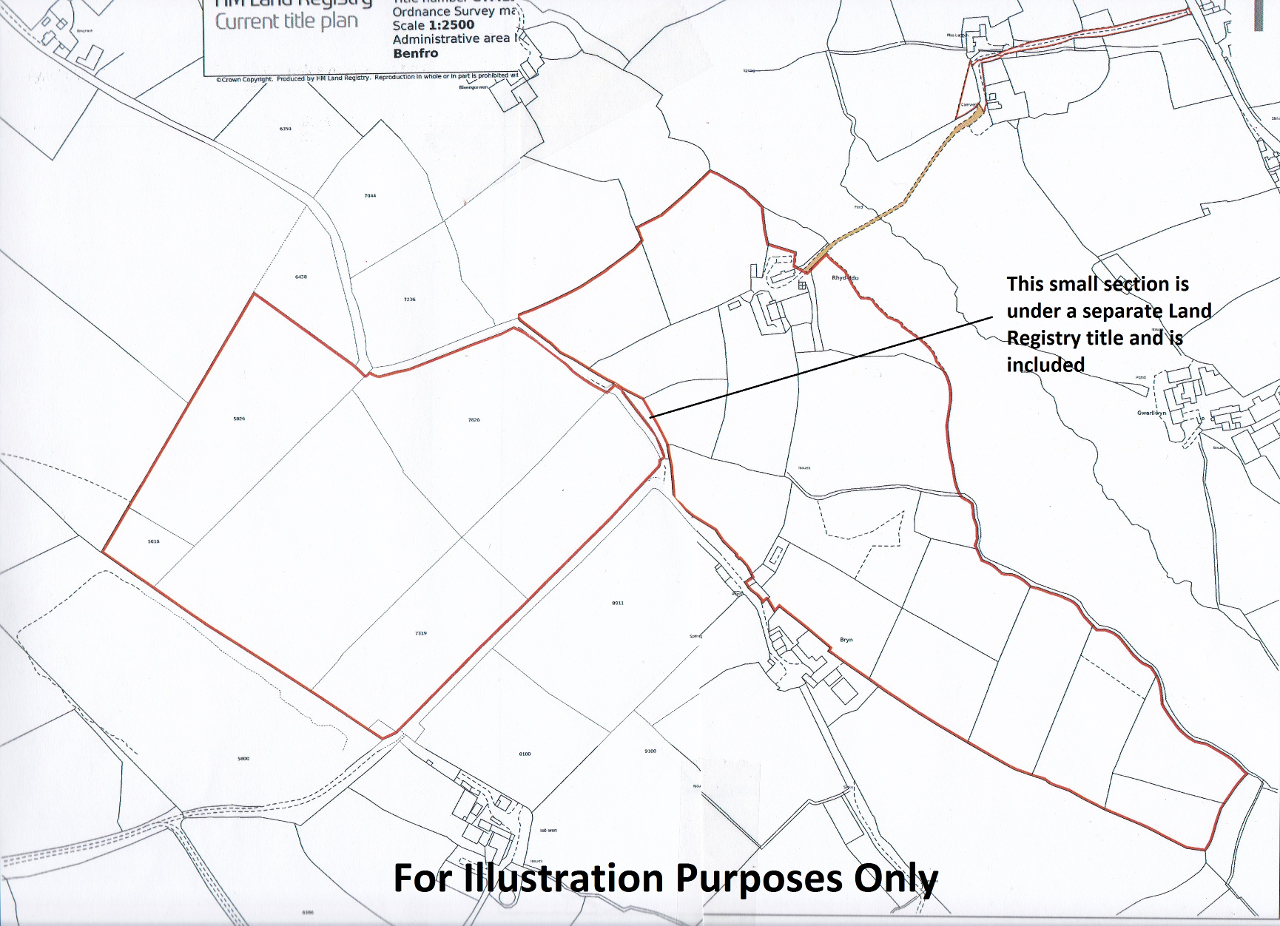Screen dimensions: 1280x926
Task: Select field parcel number 5800
Action: tap(243, 759)
